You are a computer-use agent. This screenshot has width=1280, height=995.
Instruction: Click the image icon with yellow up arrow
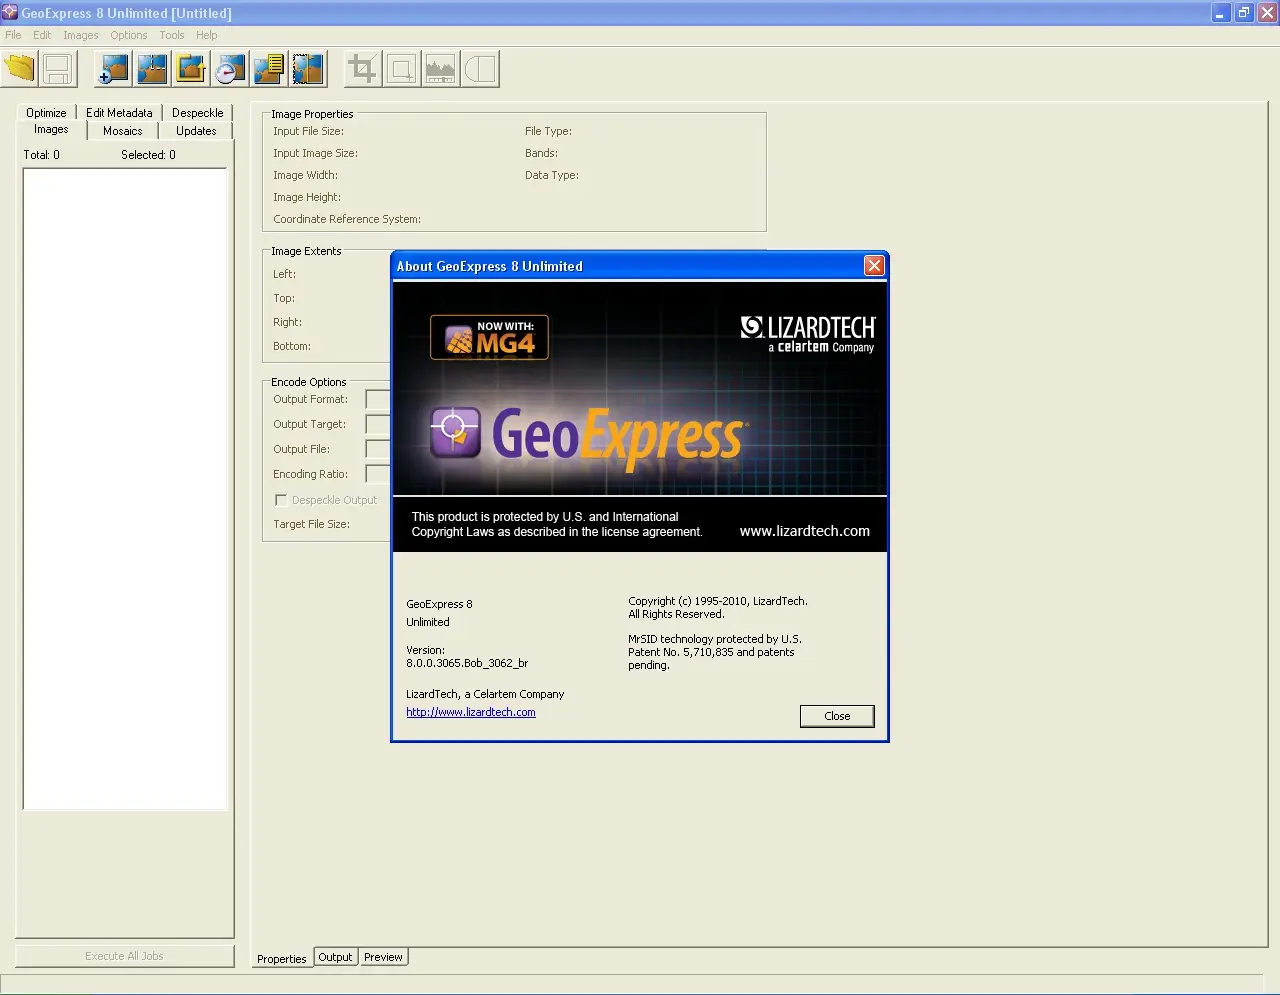click(191, 69)
